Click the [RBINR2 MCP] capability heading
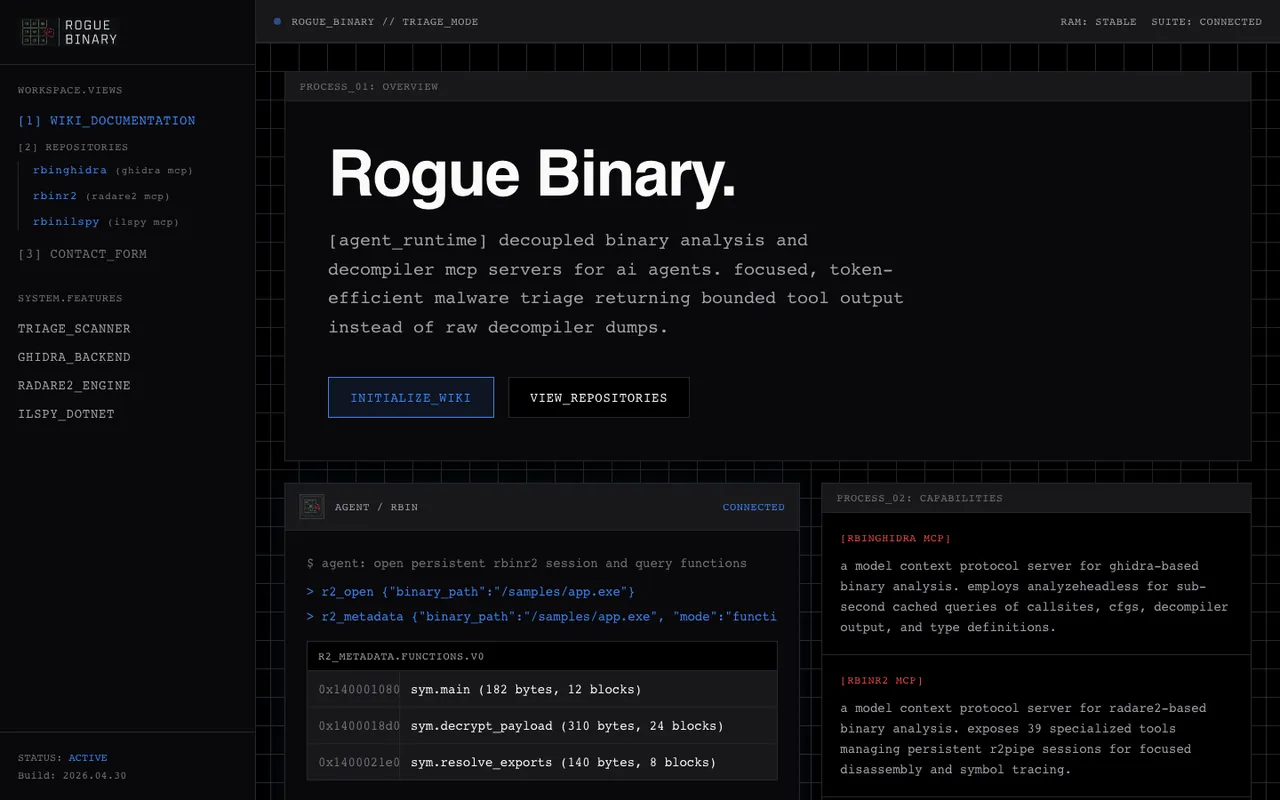1280x800 pixels. [x=881, y=680]
